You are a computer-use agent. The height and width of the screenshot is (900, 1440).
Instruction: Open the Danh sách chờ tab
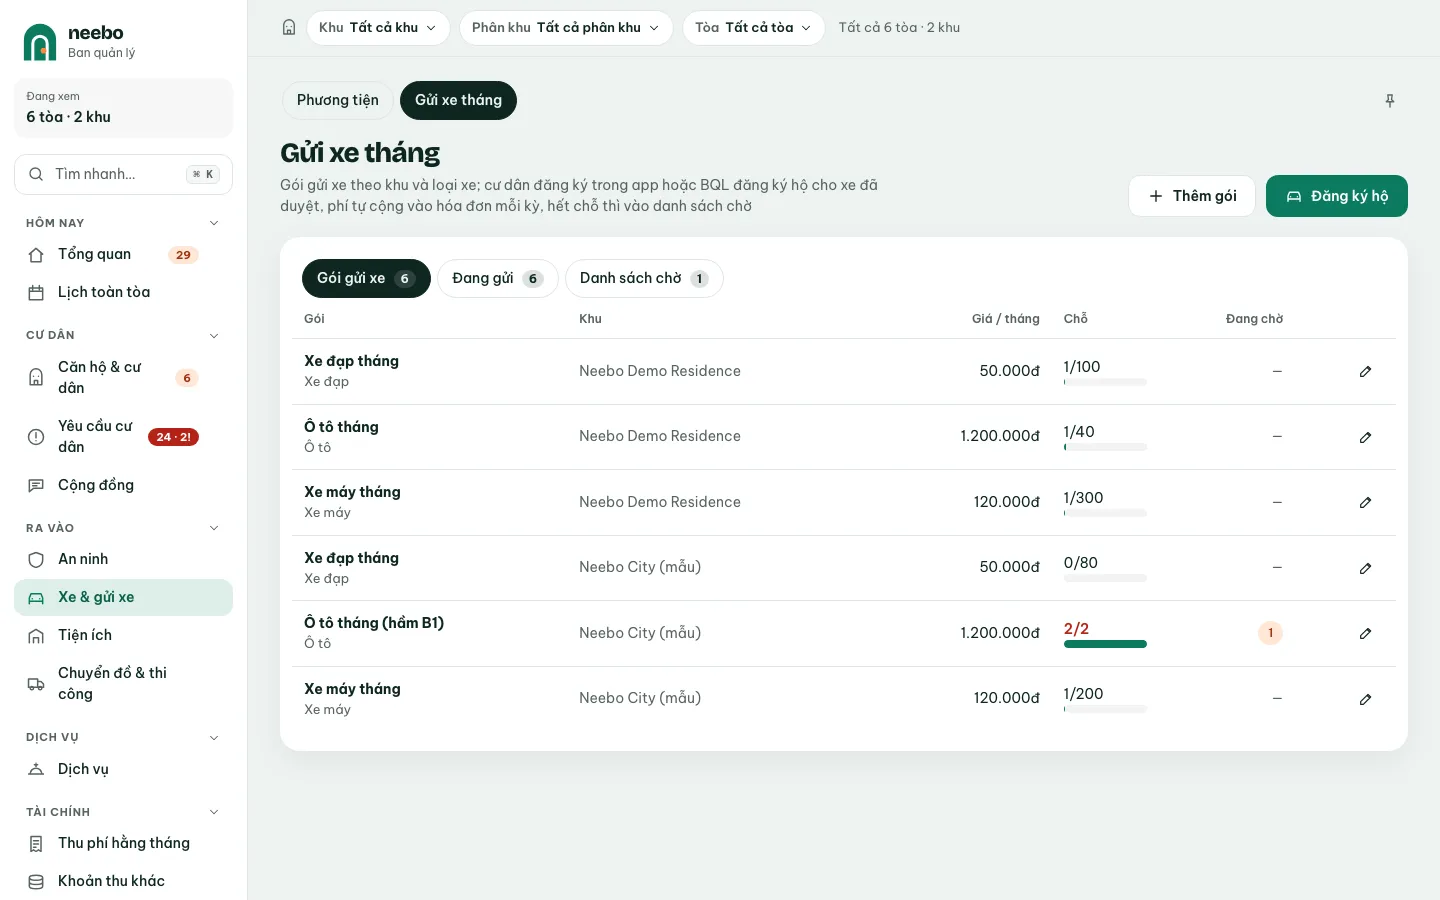coord(644,279)
